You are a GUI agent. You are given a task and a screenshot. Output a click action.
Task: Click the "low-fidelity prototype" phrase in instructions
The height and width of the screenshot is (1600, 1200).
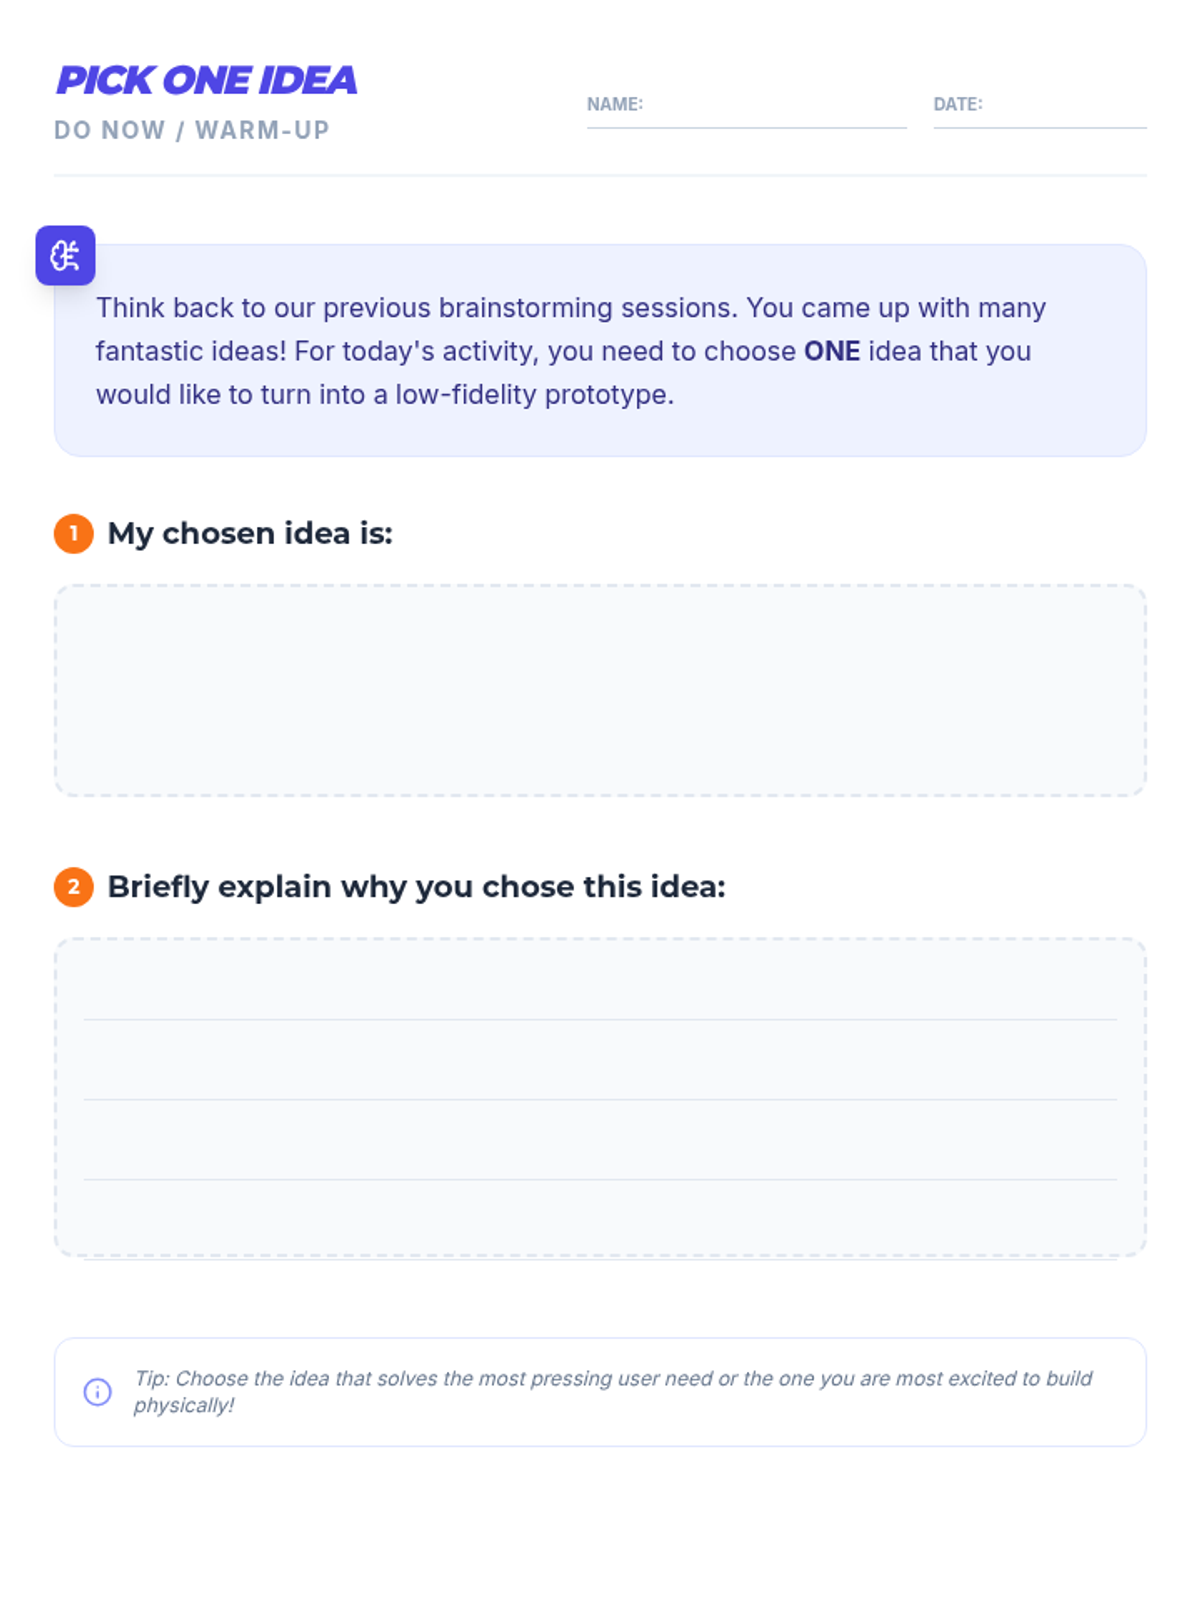[533, 394]
